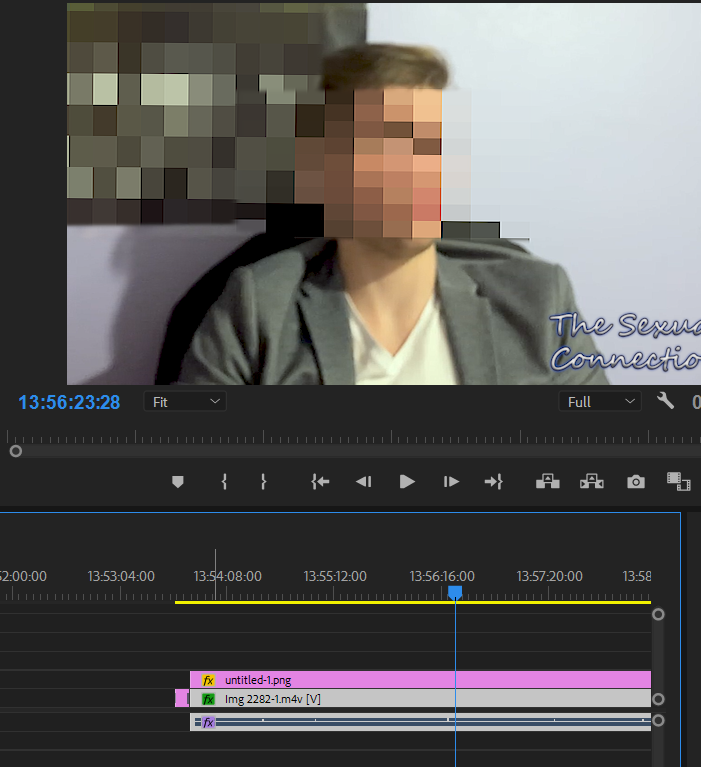Click the monitor scrubber bar circle handle

pos(16,451)
